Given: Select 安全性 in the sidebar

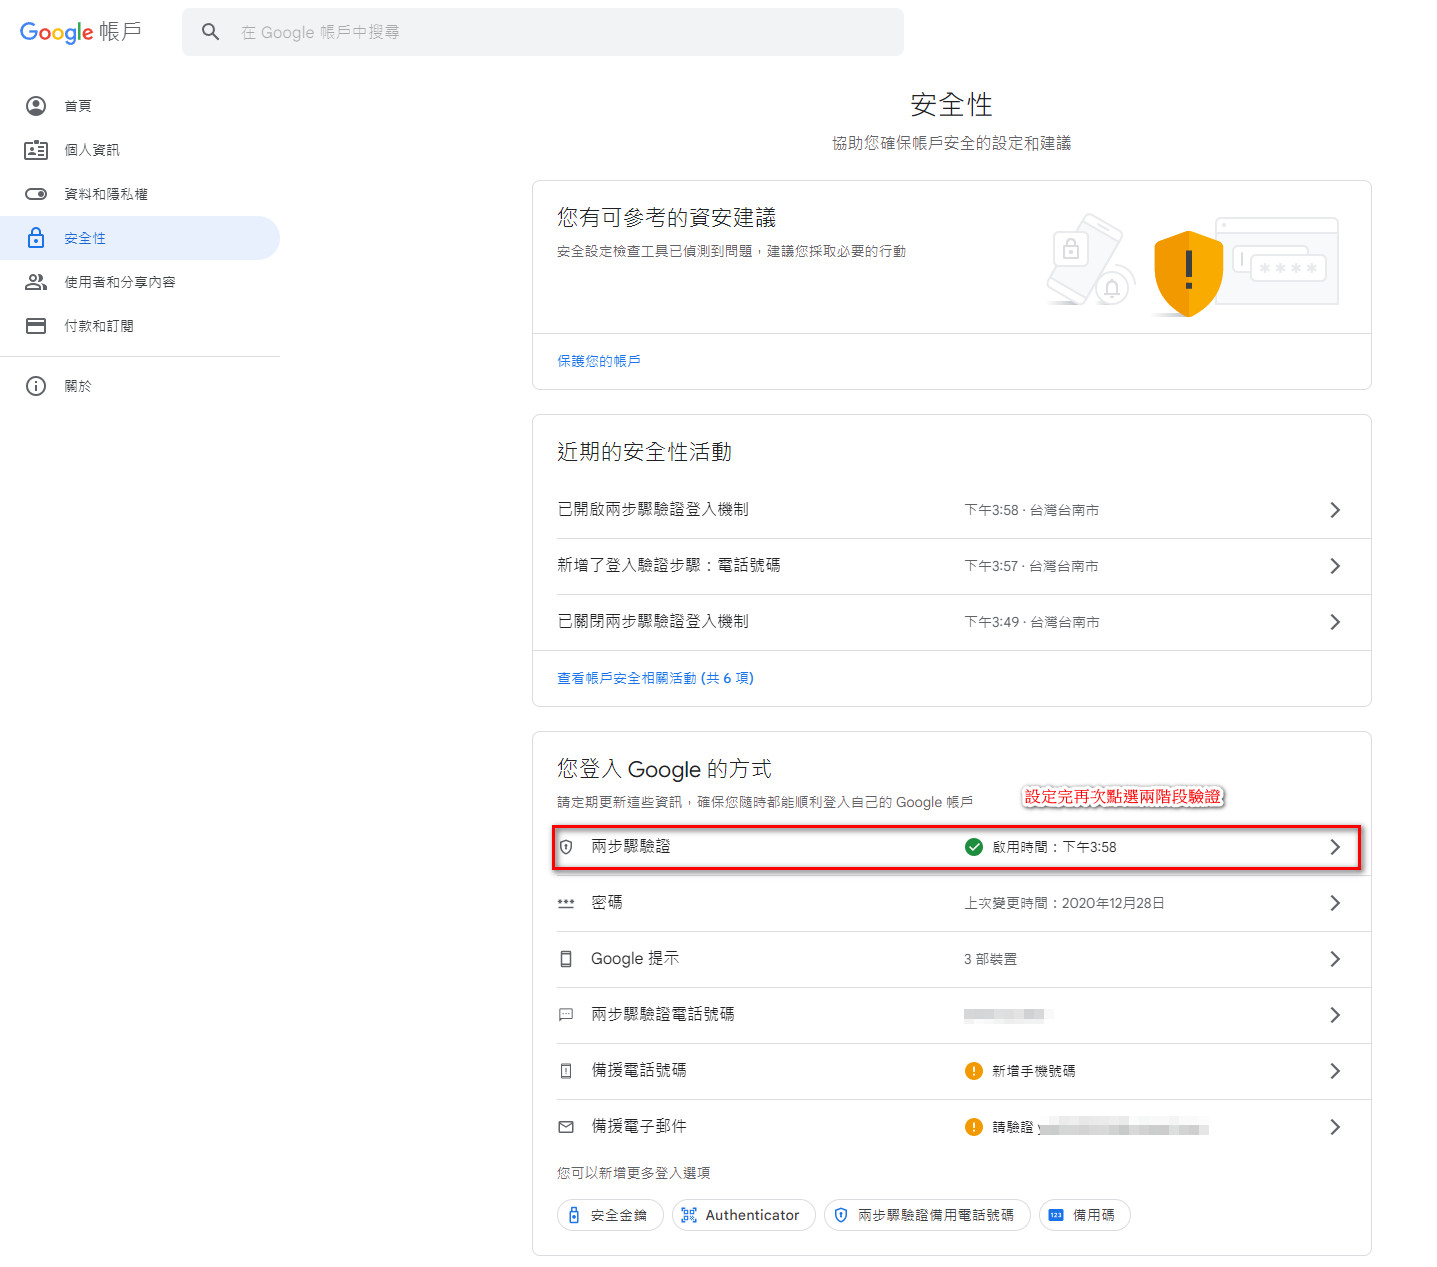Looking at the screenshot, I should coord(140,238).
